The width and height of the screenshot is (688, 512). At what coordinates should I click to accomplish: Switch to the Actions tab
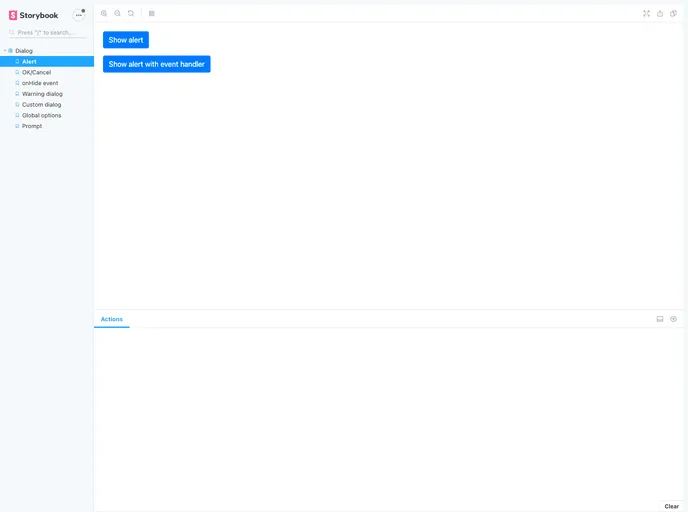[112, 319]
